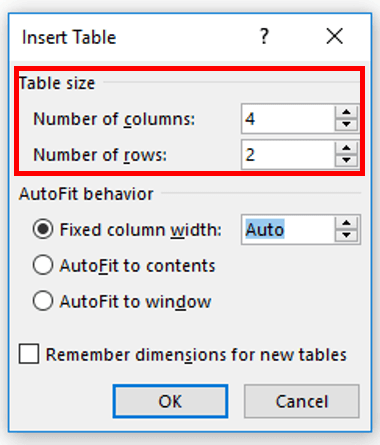Choose AutoFit to contents option
The height and width of the screenshot is (445, 380).
tap(43, 265)
